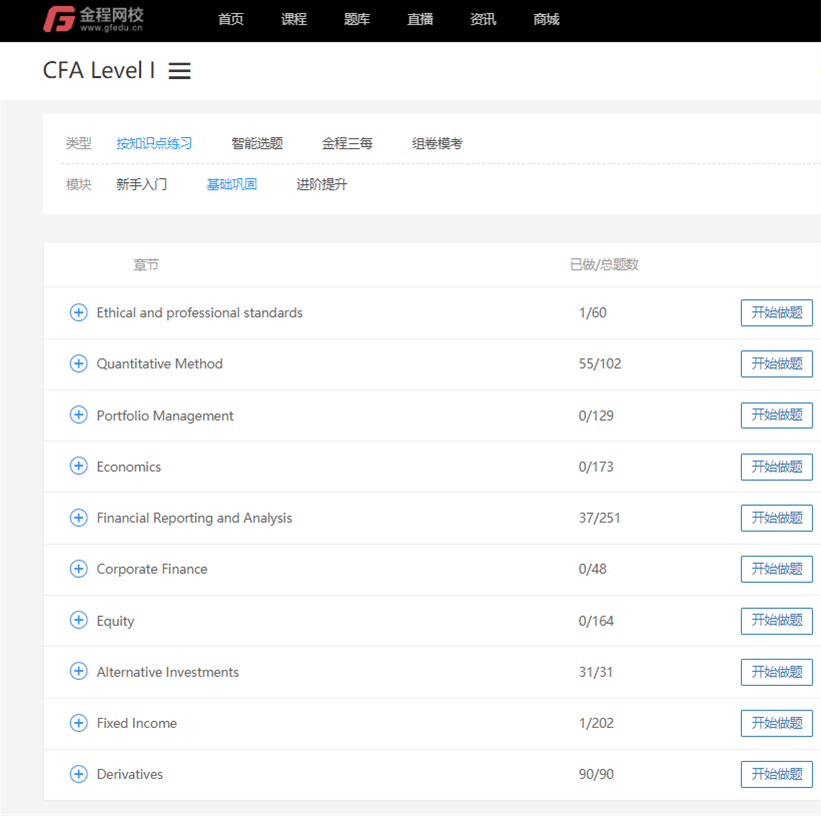Select the 进阶提升 module
This screenshot has width=821, height=816.
(x=321, y=184)
